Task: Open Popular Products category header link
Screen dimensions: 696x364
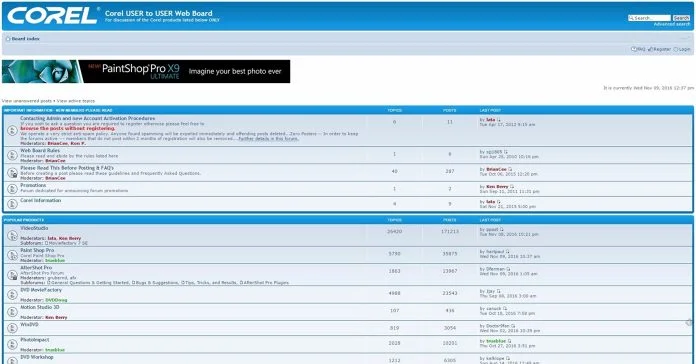Action: pos(24,220)
